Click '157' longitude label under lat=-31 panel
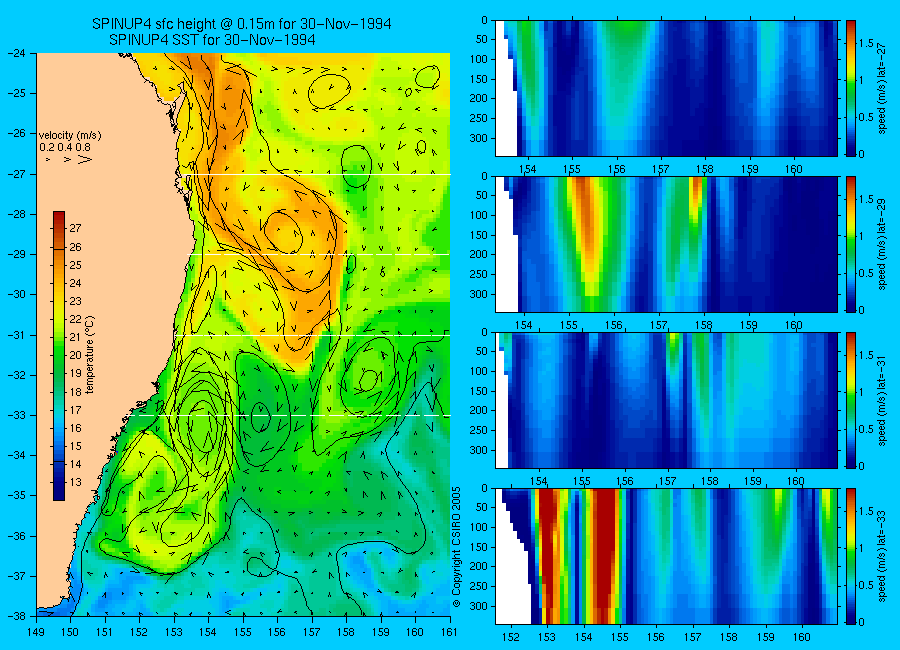Image resolution: width=900 pixels, height=650 pixels. (668, 481)
